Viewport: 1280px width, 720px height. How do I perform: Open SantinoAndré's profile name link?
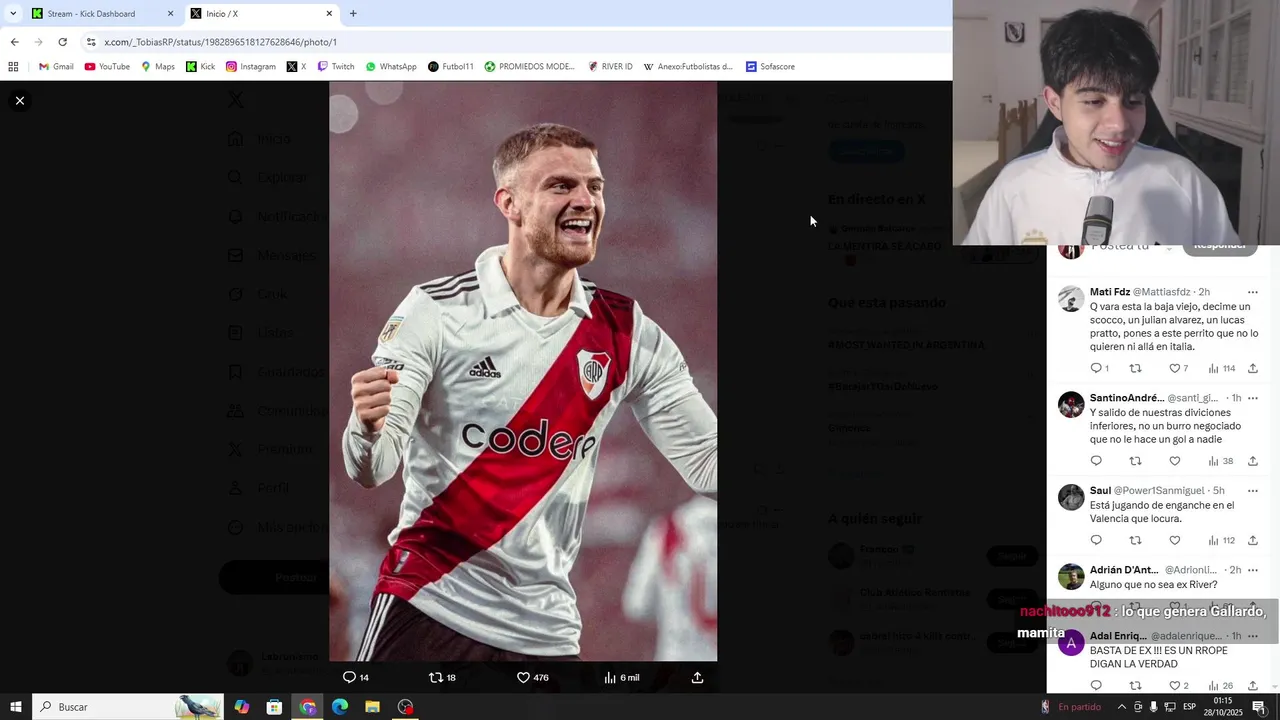click(1127, 398)
